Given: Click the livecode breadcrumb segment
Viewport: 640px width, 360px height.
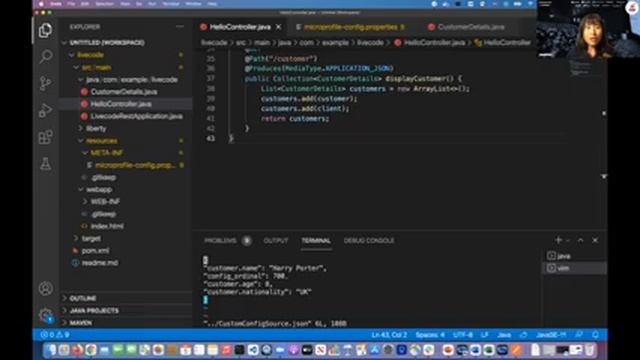Looking at the screenshot, I should pos(214,42).
